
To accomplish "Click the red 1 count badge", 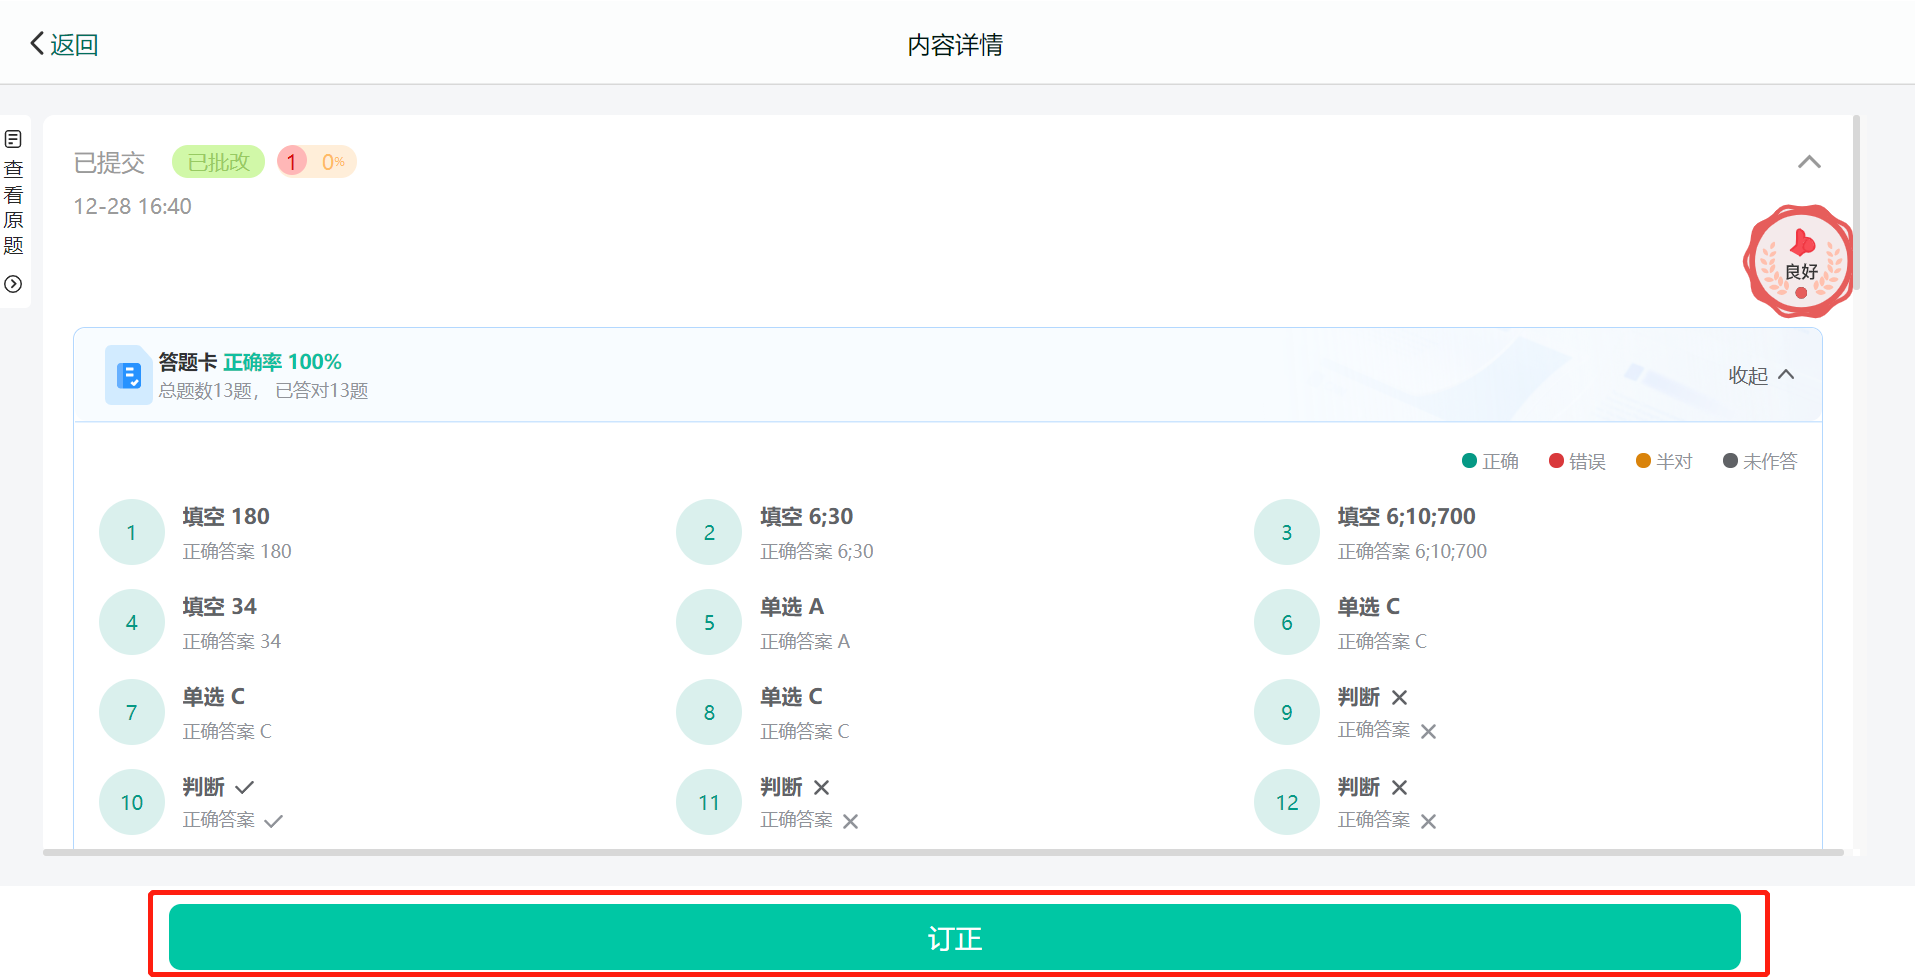I will point(292,162).
